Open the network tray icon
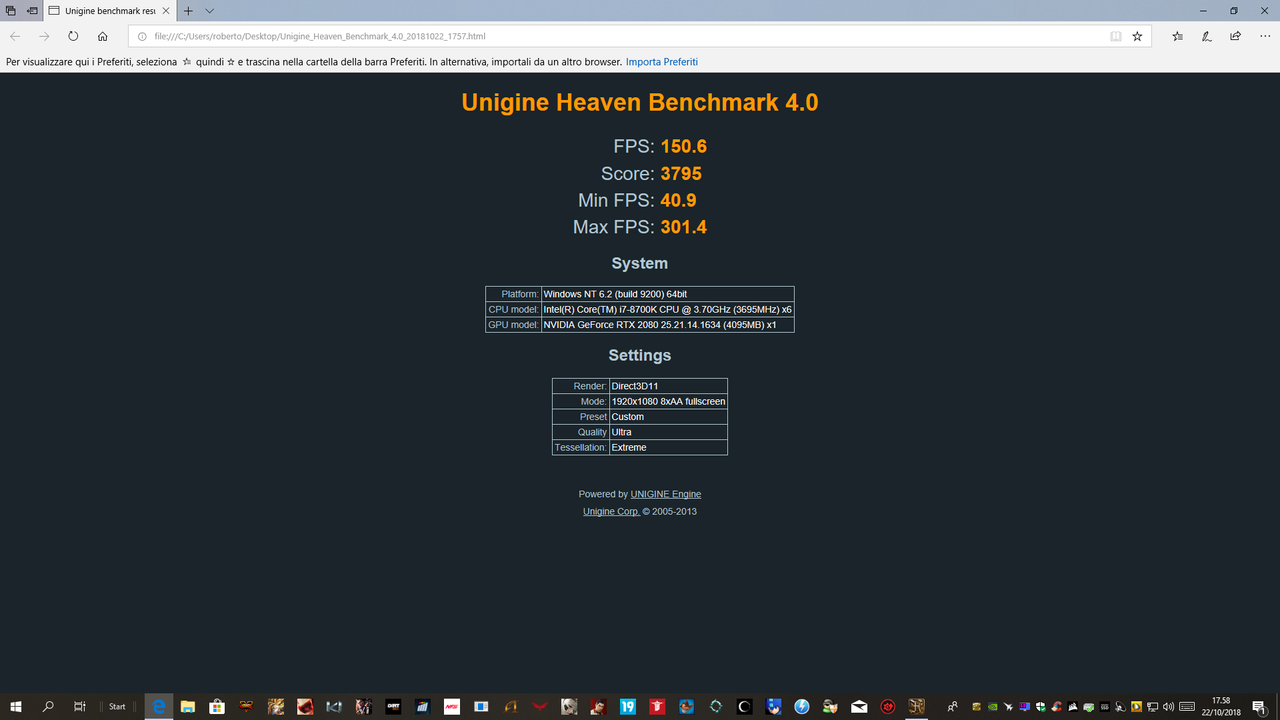 tap(1152, 706)
